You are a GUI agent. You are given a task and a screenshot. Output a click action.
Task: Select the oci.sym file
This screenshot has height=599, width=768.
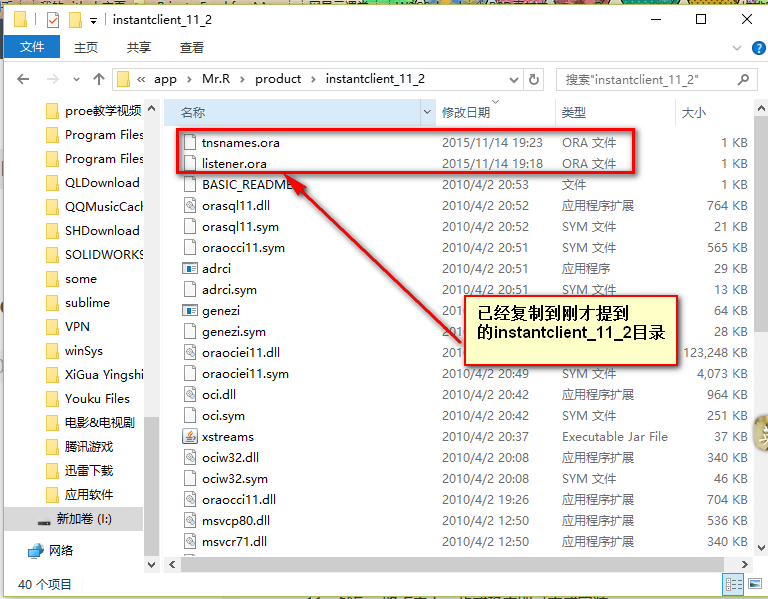[x=223, y=416]
